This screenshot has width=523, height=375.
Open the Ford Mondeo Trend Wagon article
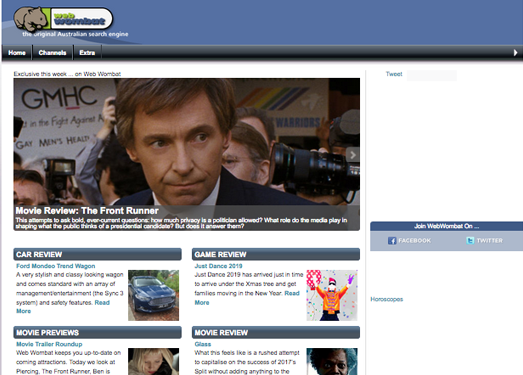click(56, 266)
